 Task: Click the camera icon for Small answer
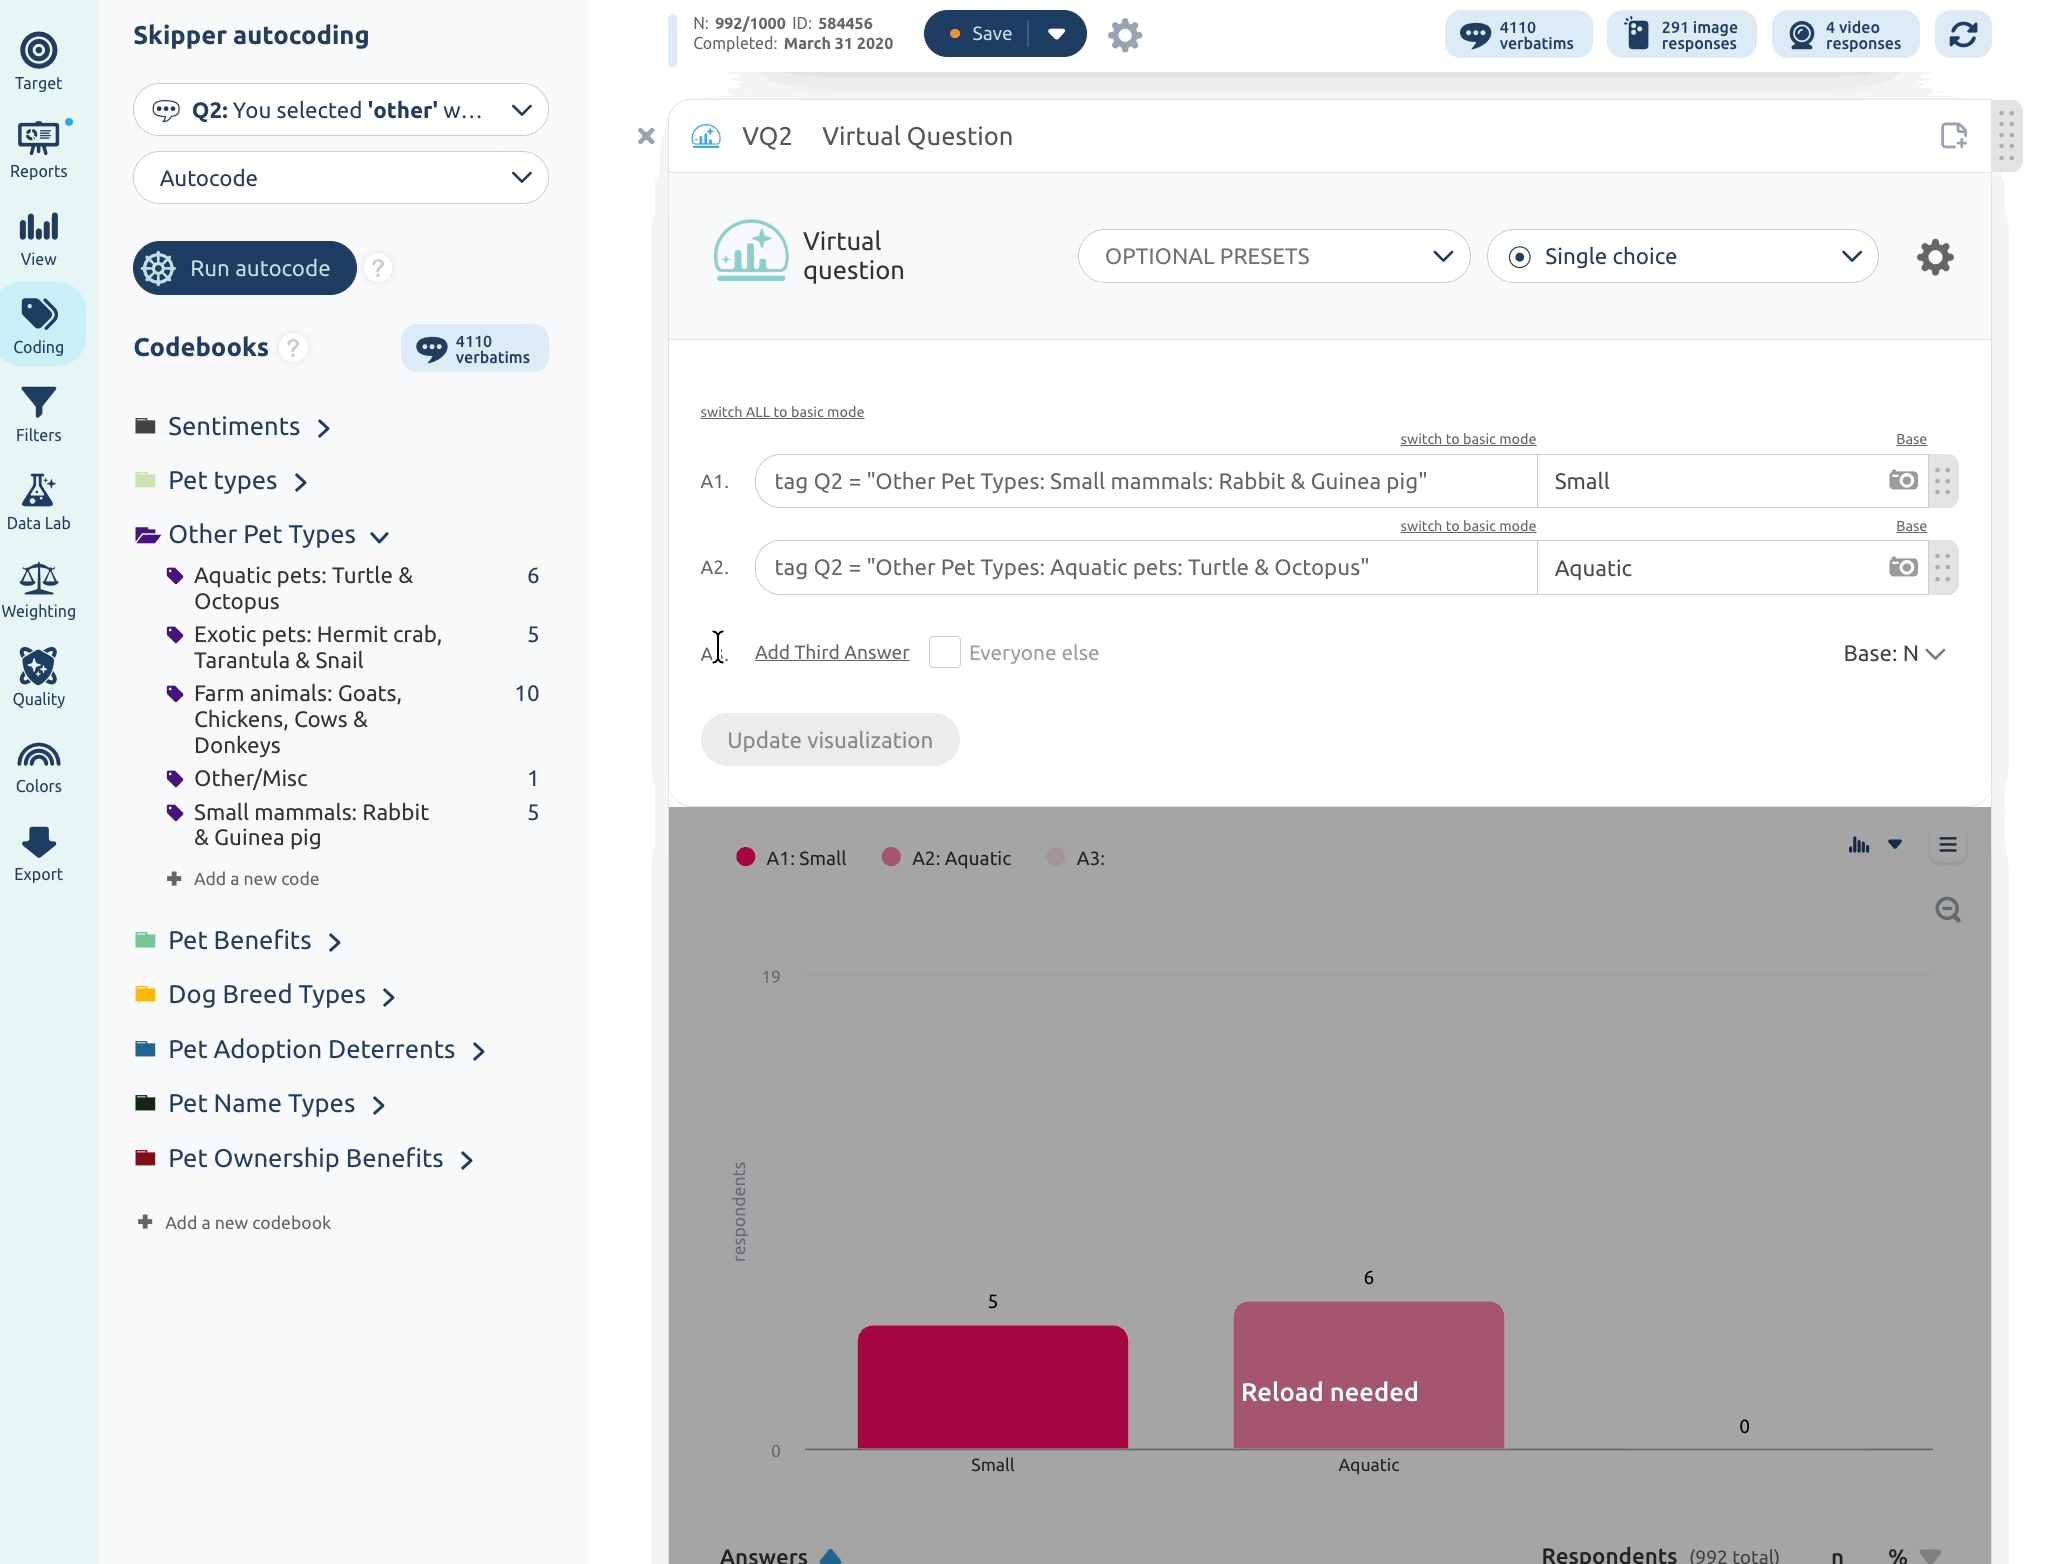coord(1902,481)
